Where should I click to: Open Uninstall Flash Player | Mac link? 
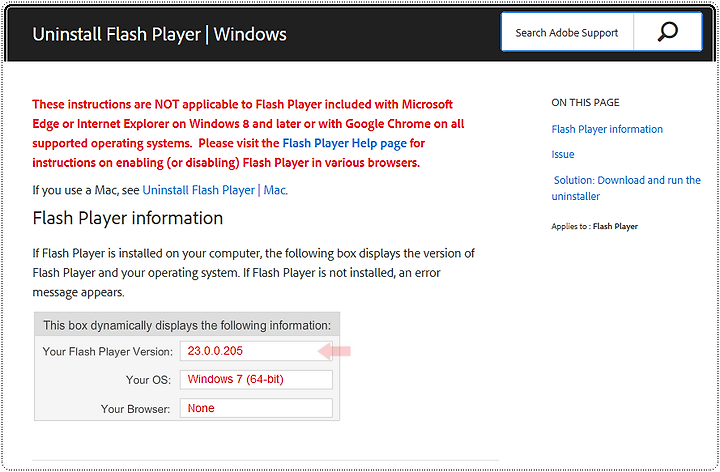[214, 190]
